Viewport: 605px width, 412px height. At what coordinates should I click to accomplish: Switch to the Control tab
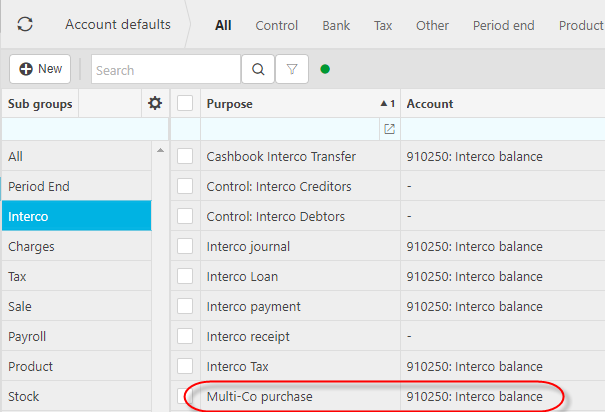click(x=277, y=25)
